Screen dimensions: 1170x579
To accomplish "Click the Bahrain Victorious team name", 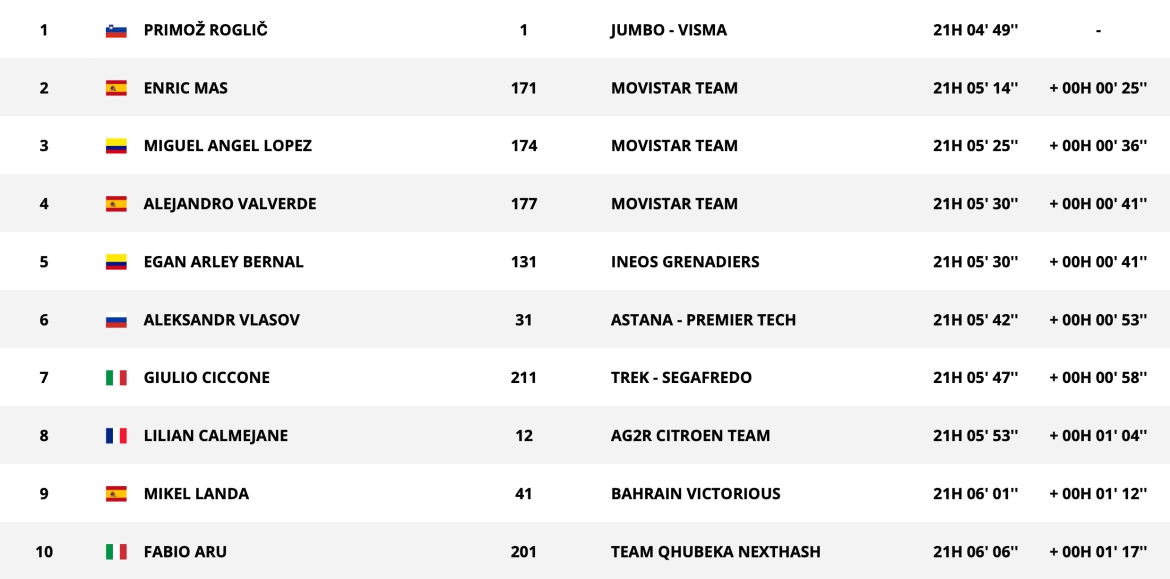I will (695, 494).
